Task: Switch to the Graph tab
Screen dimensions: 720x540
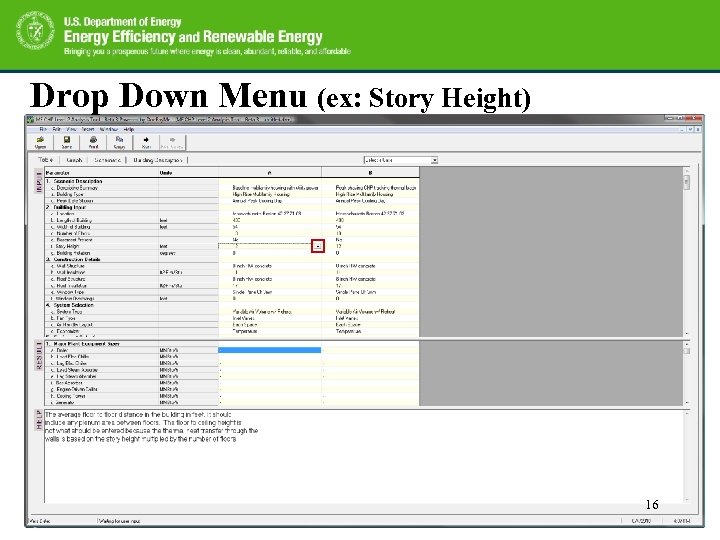Action: coord(74,160)
